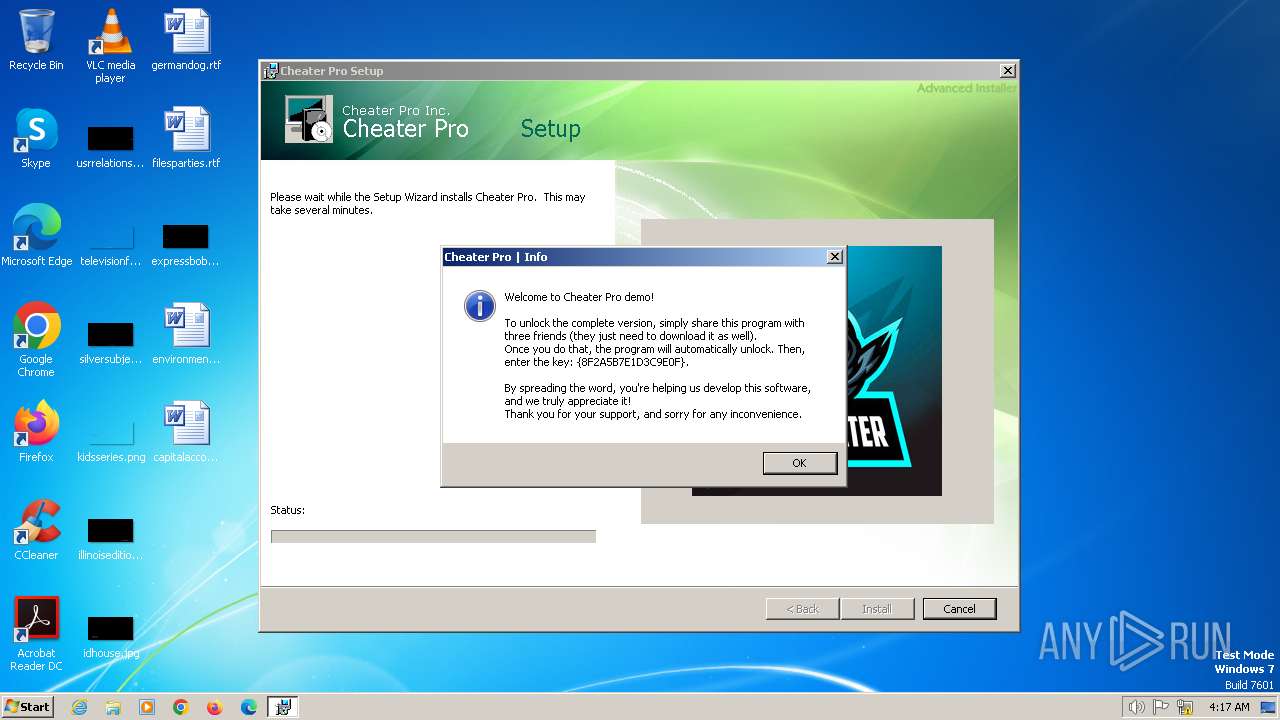This screenshot has height=720, width=1280.
Task: Open the Windows Start menu
Action: coord(27,706)
